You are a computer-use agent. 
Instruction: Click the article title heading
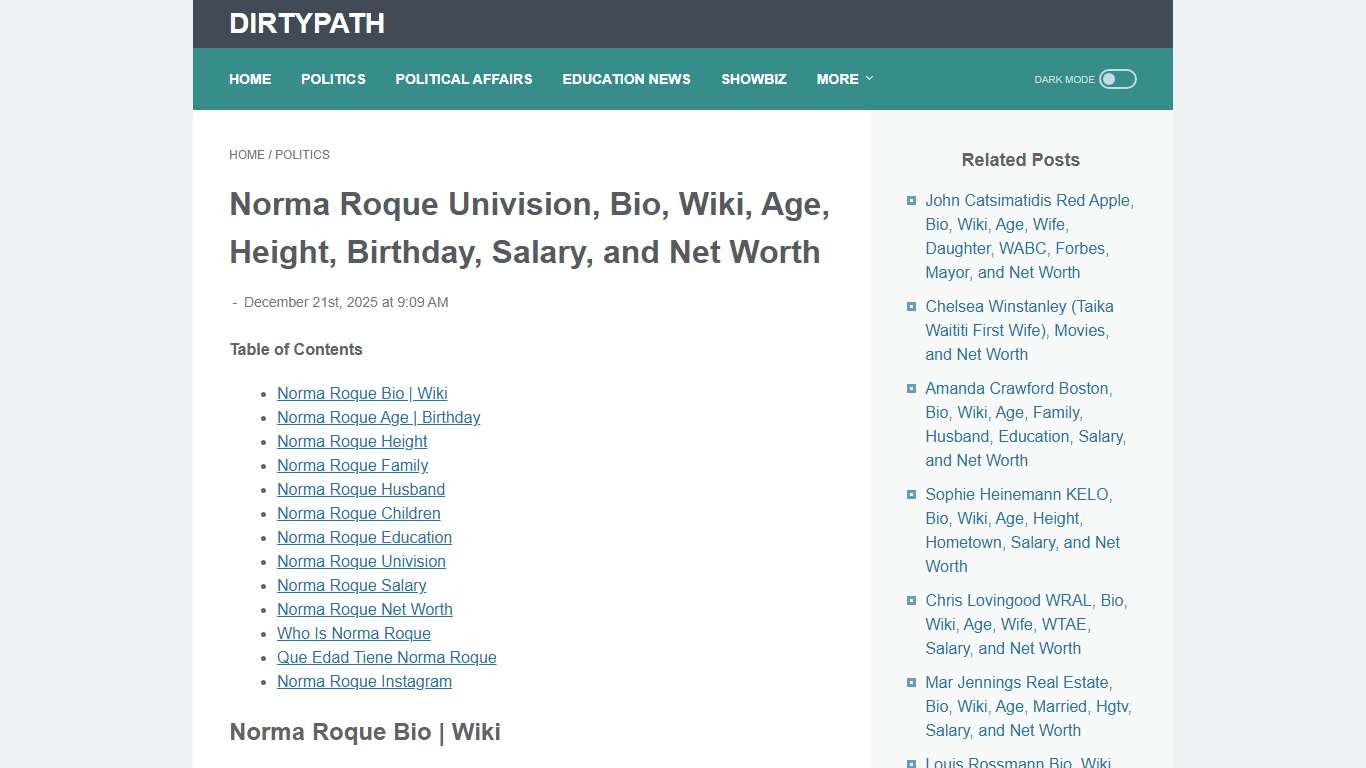[530, 228]
